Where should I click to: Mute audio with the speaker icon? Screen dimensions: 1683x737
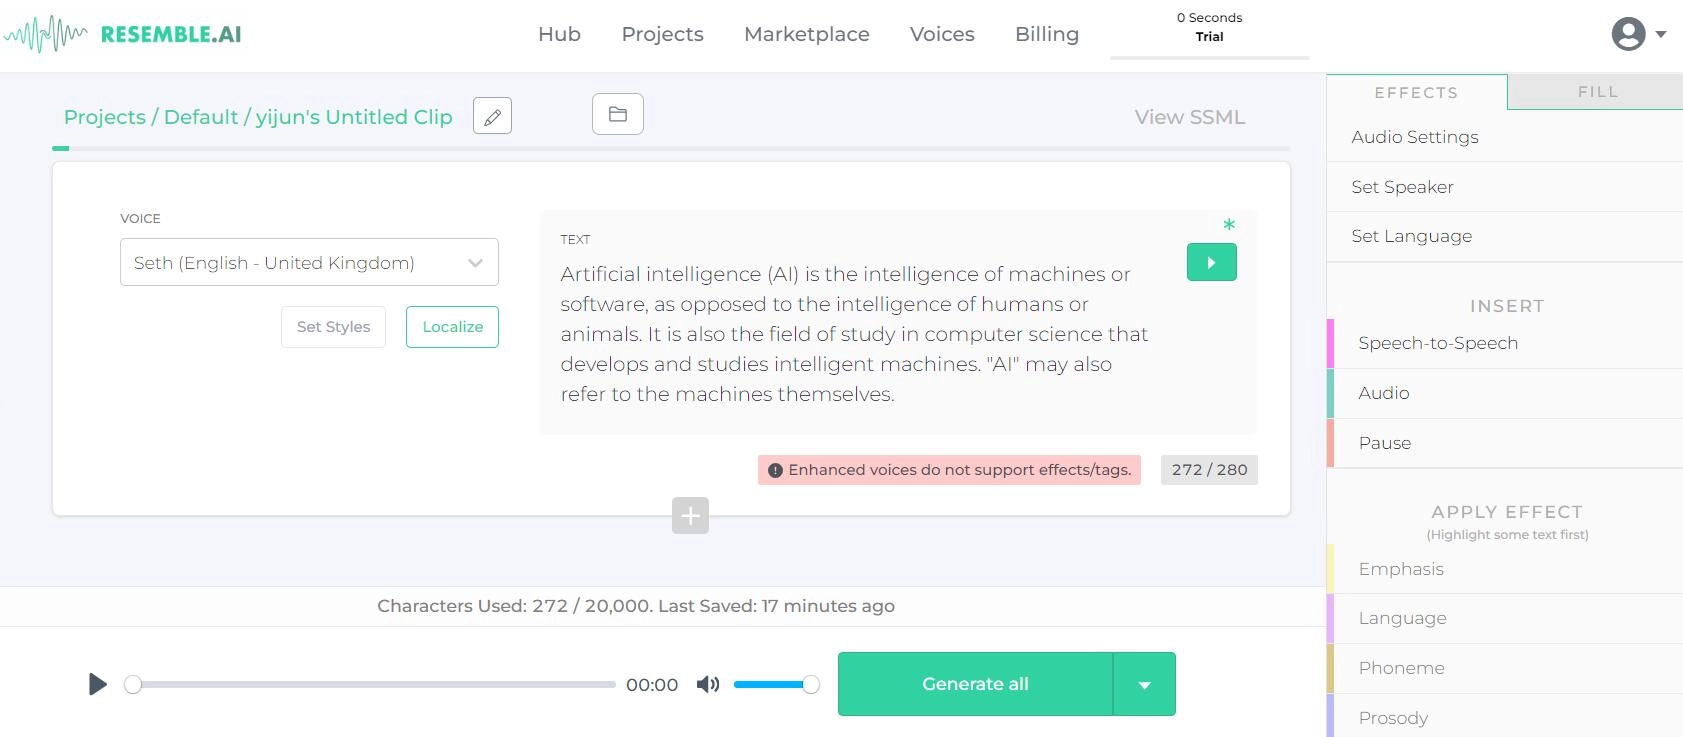pos(708,684)
